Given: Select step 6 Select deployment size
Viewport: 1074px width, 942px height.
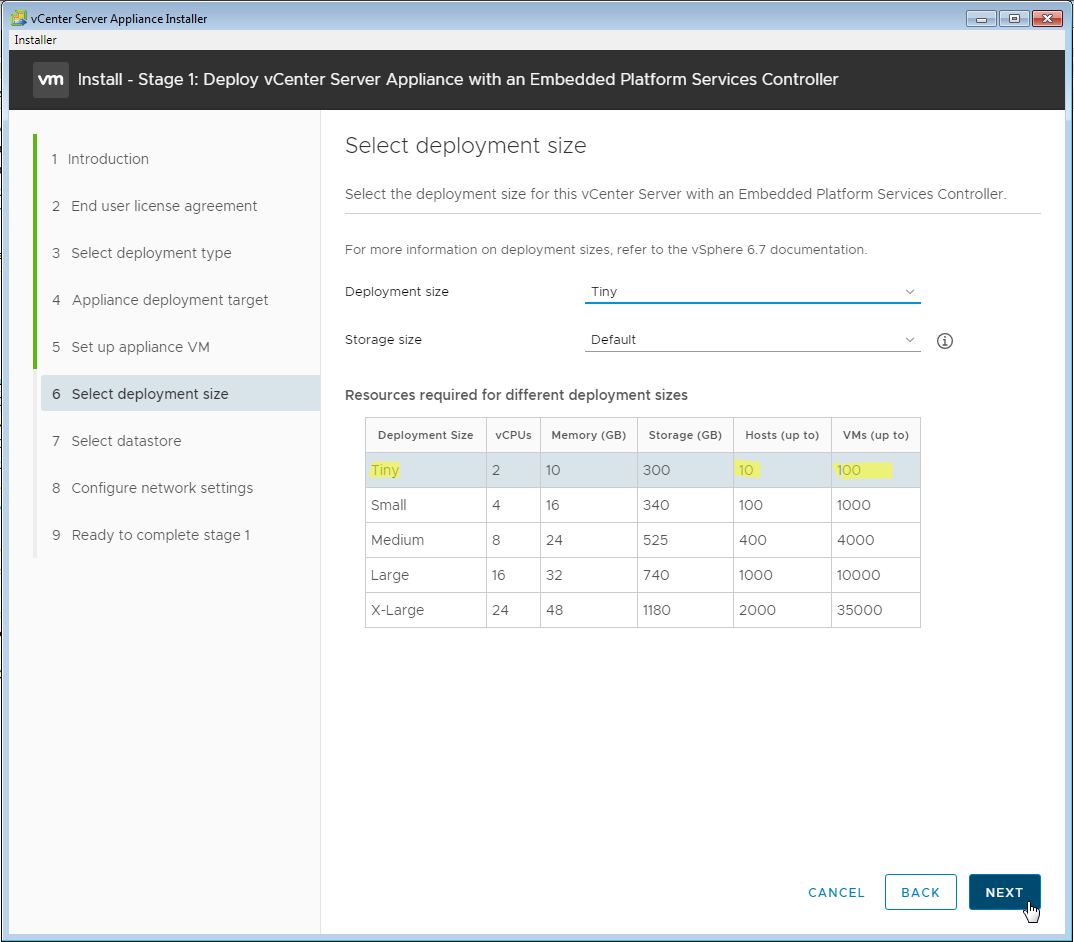Looking at the screenshot, I should click(x=150, y=394).
